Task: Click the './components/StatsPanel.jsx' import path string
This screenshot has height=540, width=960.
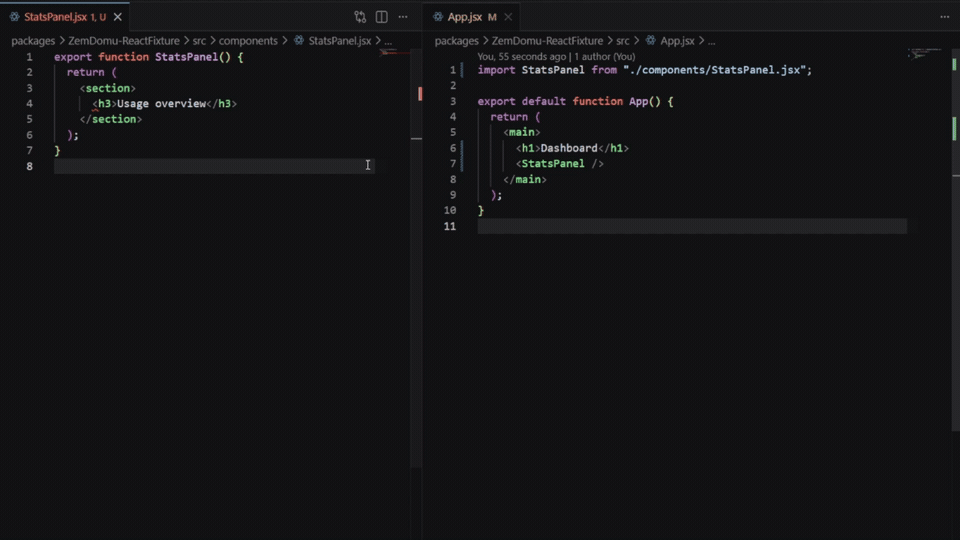Action: 714,70
